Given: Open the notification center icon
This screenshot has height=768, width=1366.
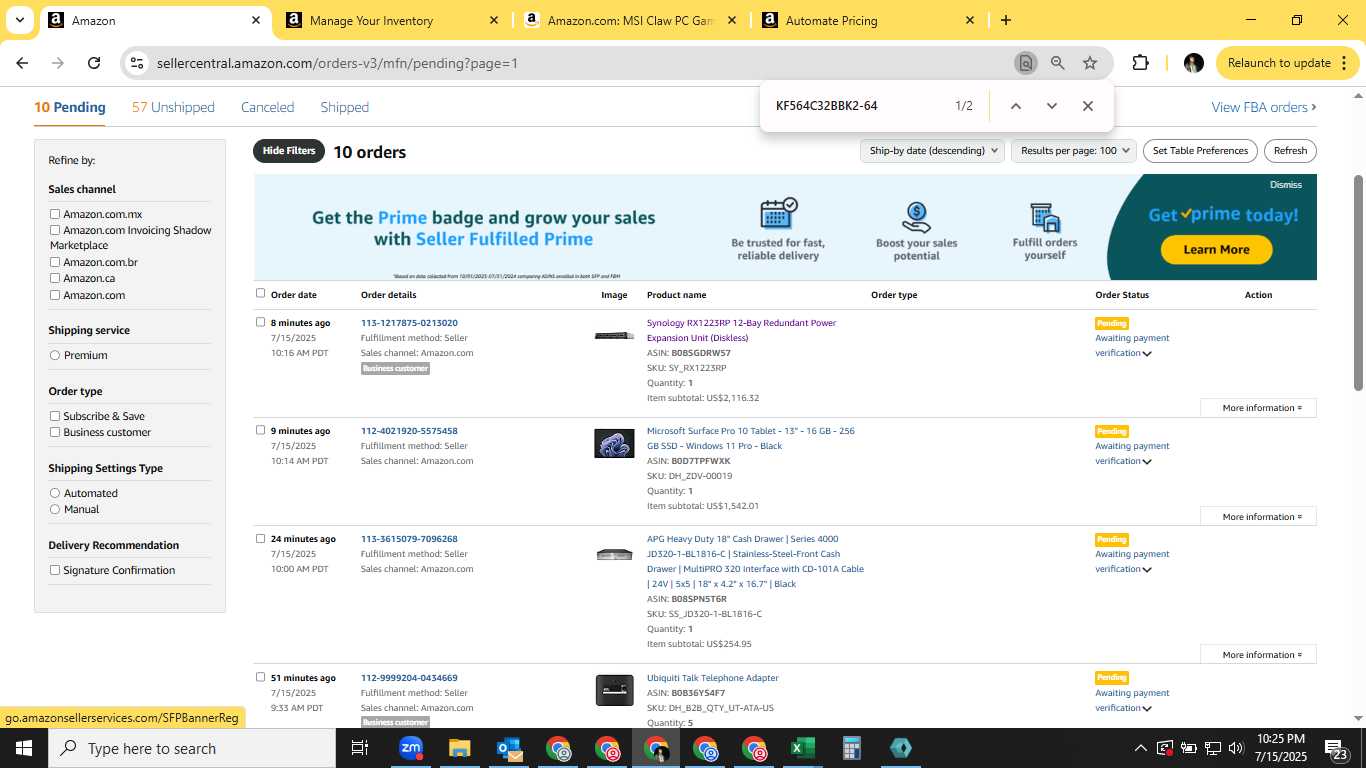Looking at the screenshot, I should 1336,748.
